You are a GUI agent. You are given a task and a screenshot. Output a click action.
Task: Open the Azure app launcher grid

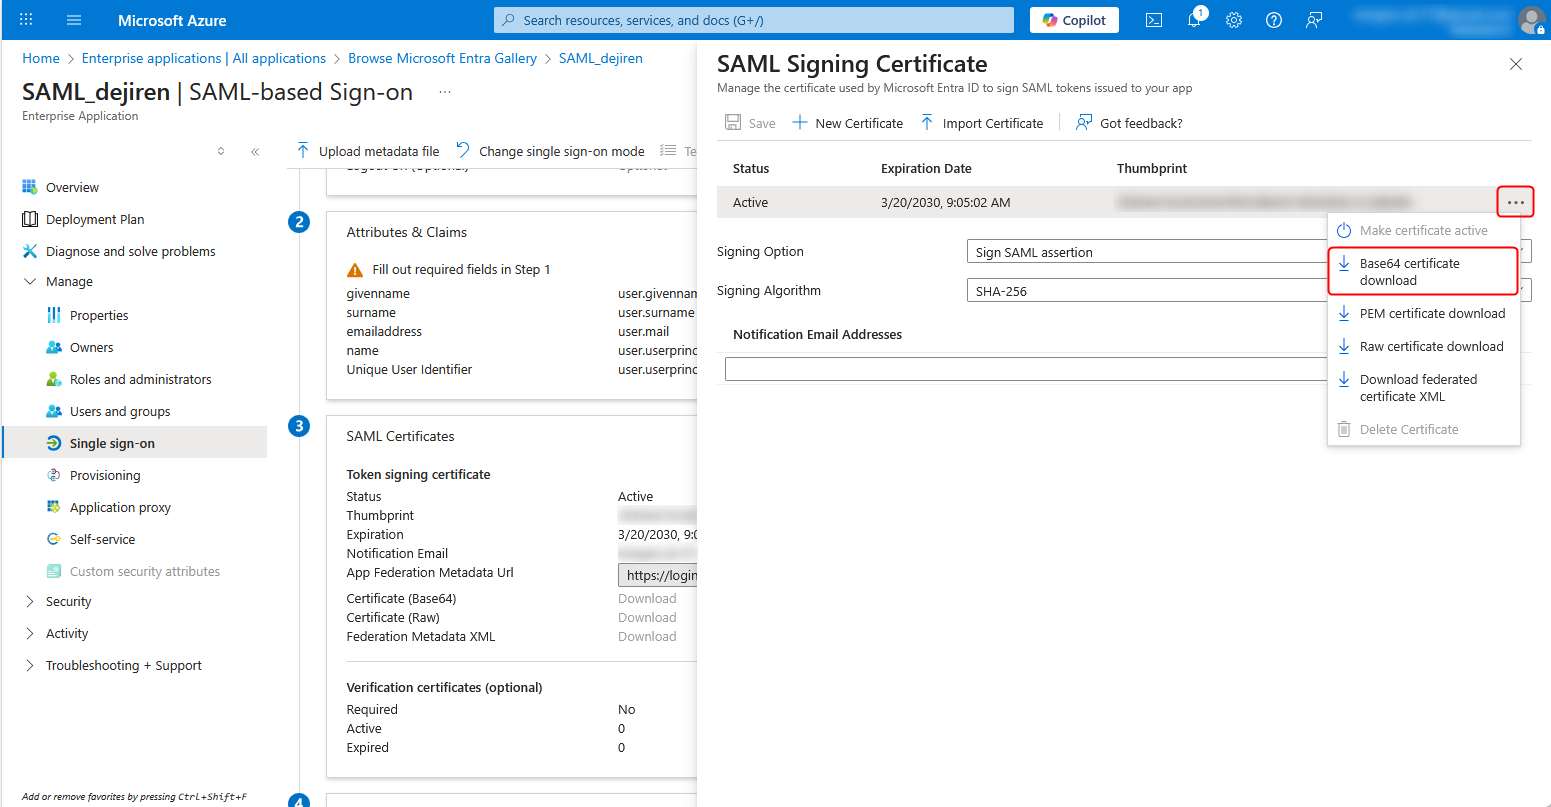[x=26, y=20]
